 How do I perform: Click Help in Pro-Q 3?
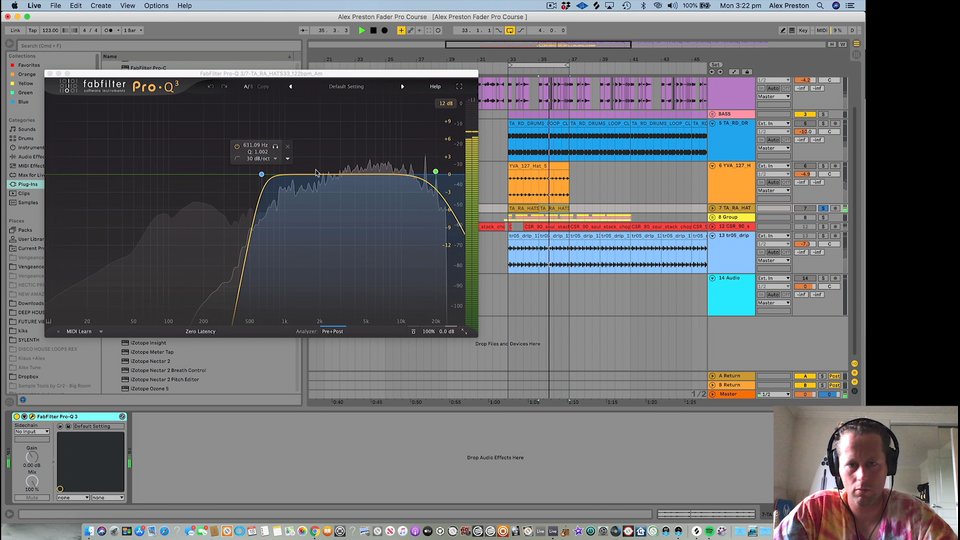tap(435, 86)
